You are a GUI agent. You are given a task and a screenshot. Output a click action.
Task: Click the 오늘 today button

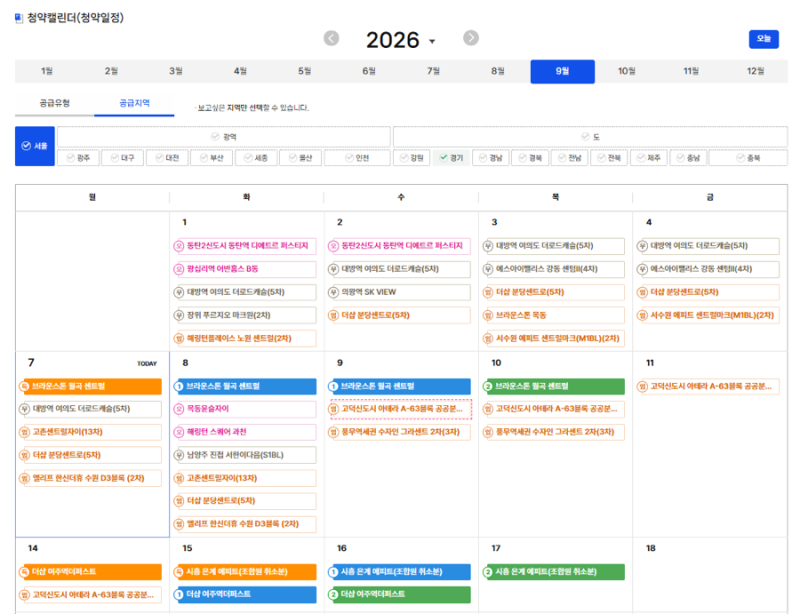click(x=763, y=39)
